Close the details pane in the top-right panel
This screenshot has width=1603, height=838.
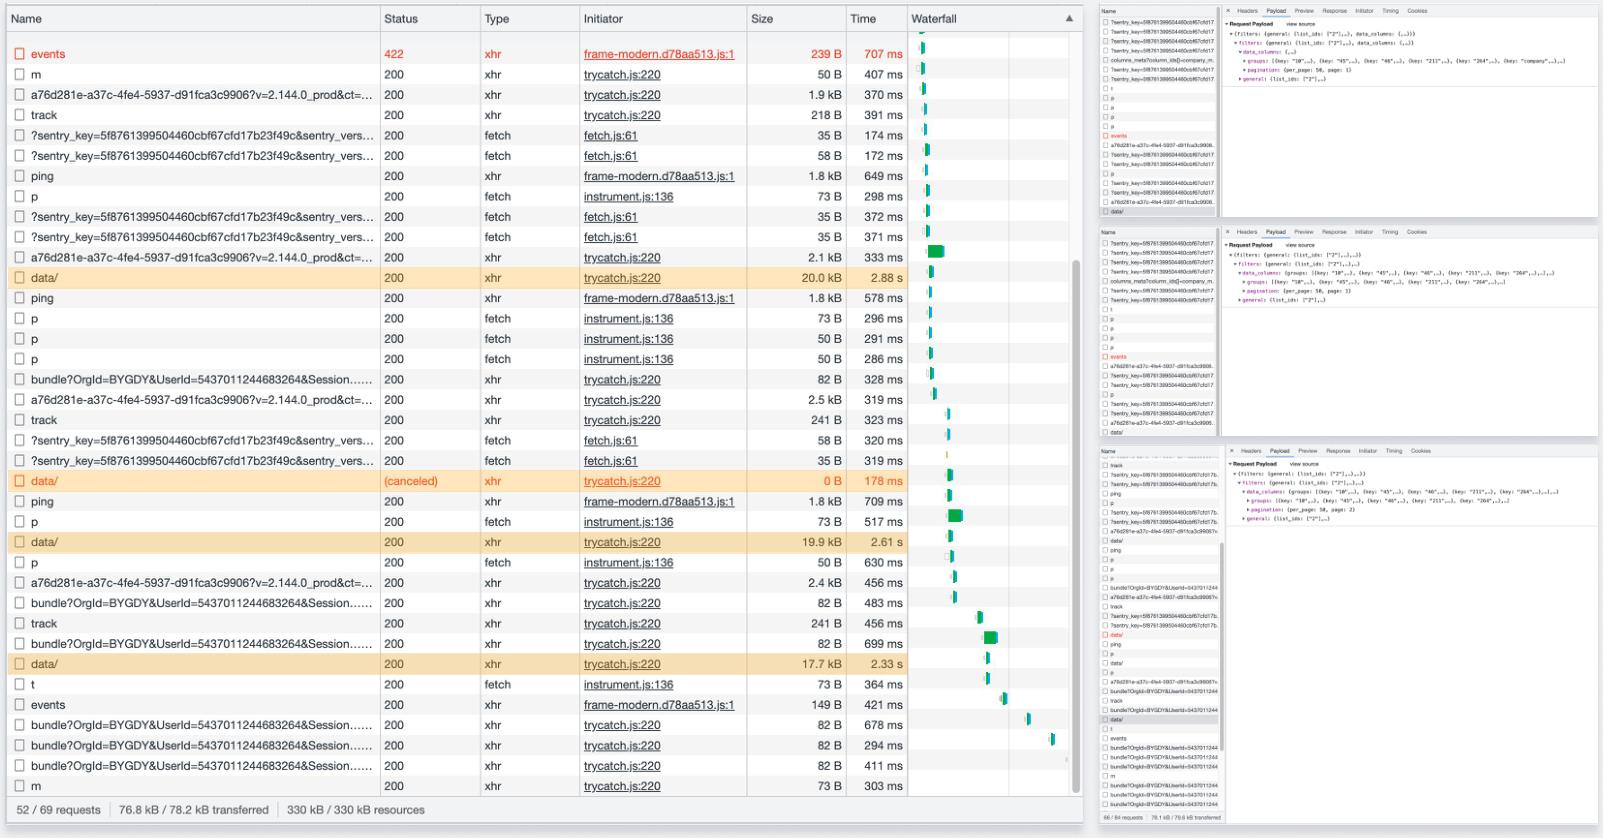pos(1228,11)
